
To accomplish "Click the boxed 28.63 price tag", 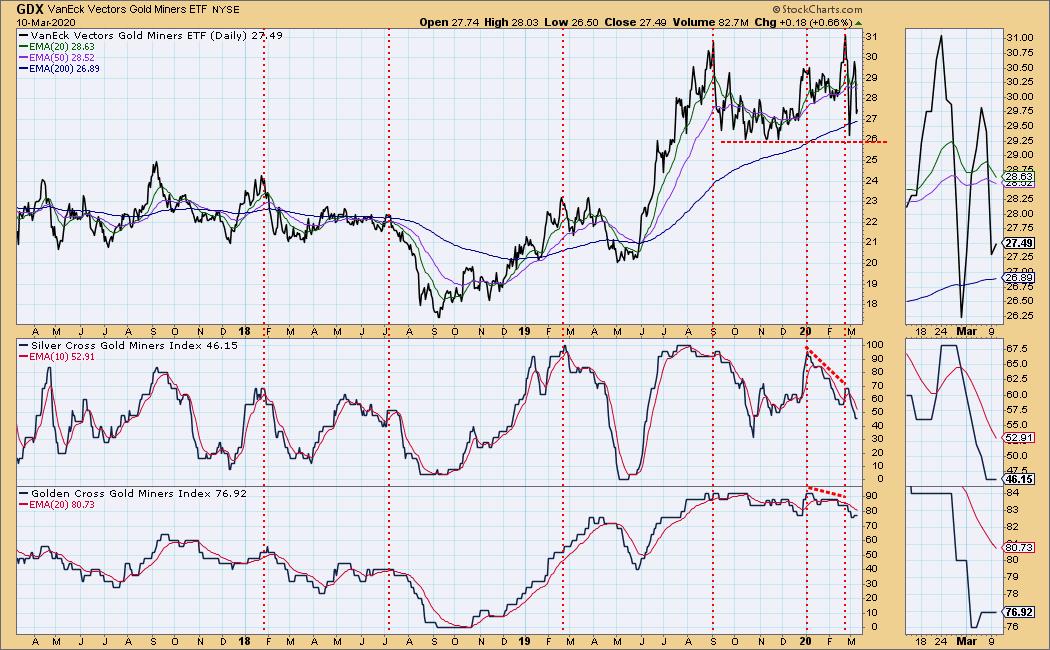I will click(1019, 177).
